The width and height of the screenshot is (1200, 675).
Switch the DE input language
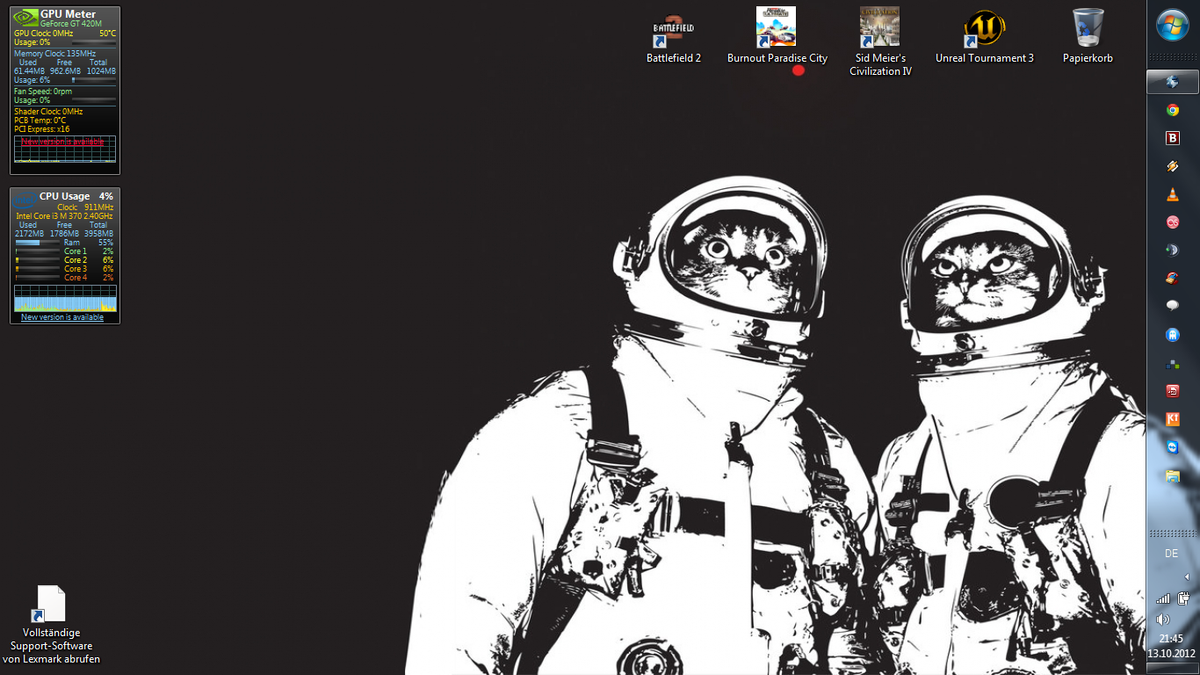pyautogui.click(x=1172, y=553)
